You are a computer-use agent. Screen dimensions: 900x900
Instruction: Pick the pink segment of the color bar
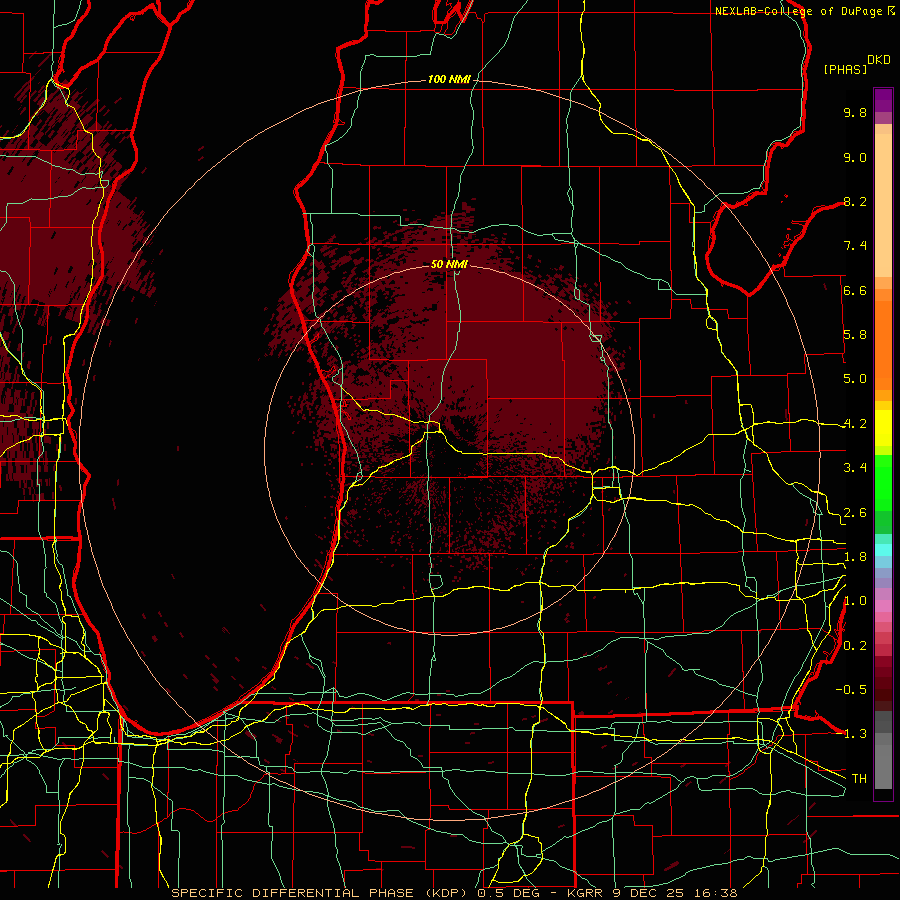[883, 606]
